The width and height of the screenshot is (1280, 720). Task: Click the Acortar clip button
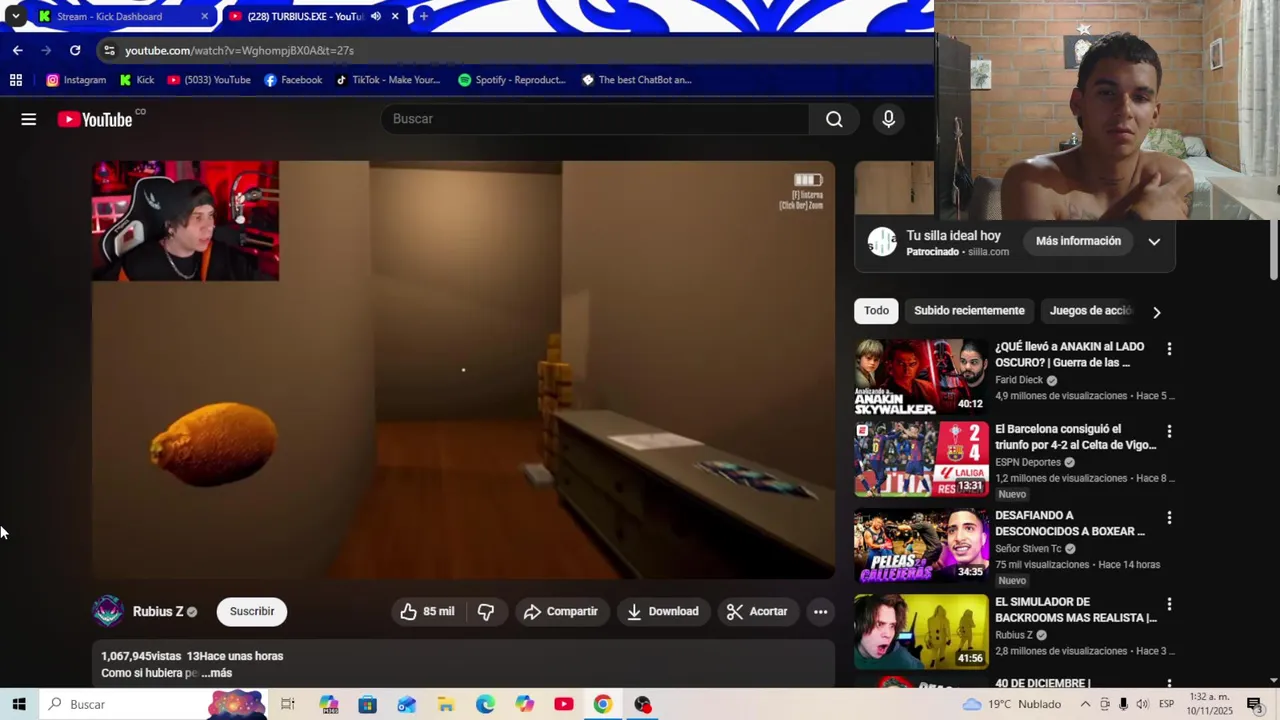point(757,611)
